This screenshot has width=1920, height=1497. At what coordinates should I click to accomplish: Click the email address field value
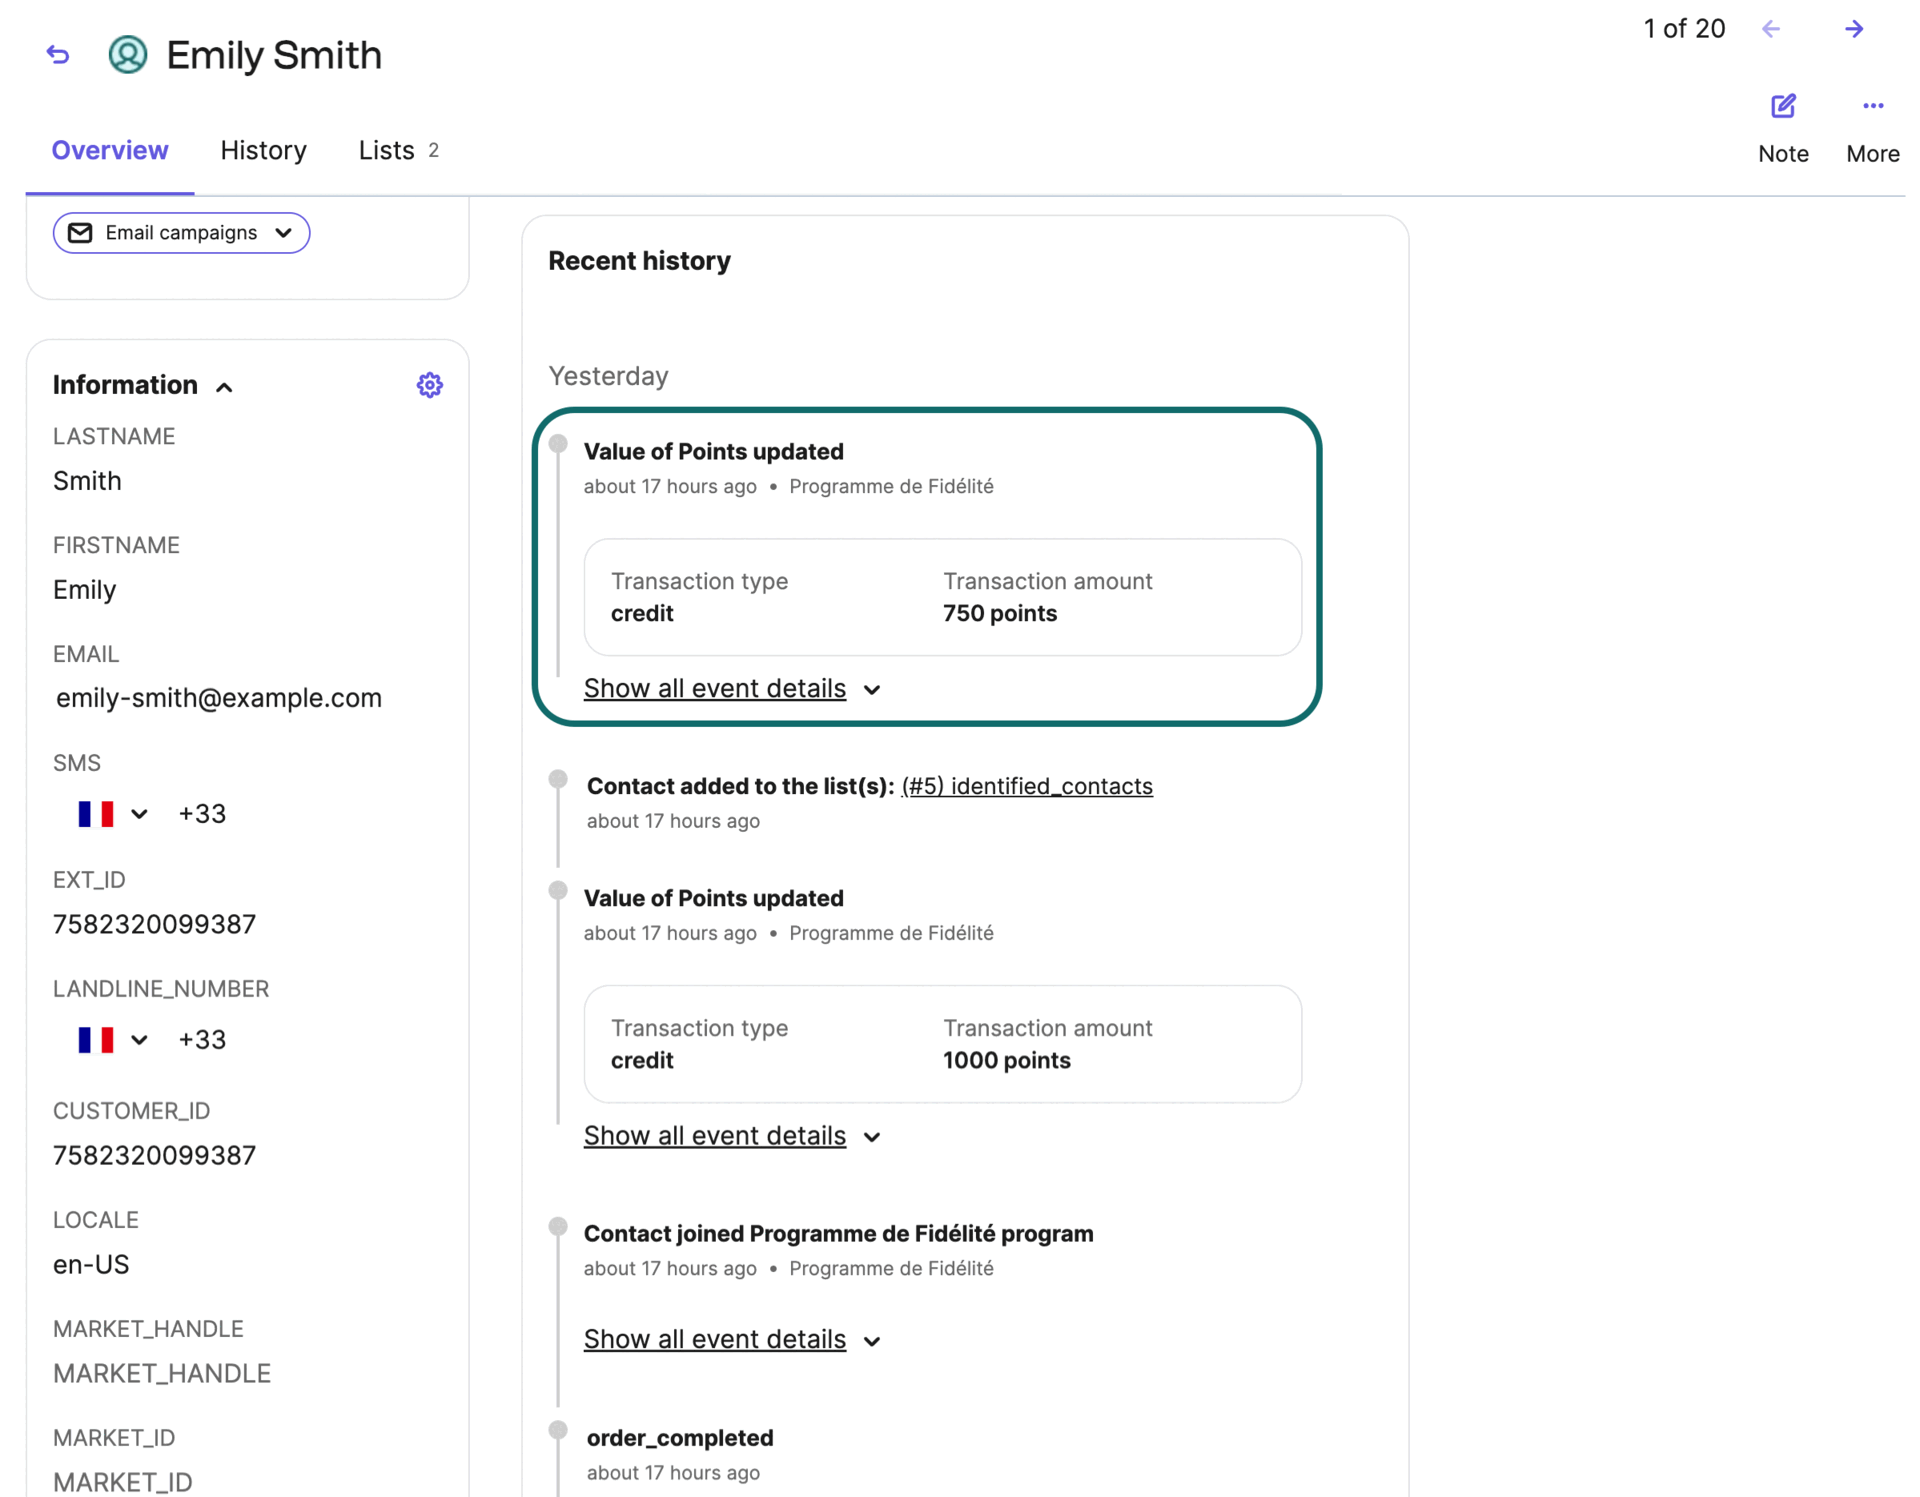point(219,698)
